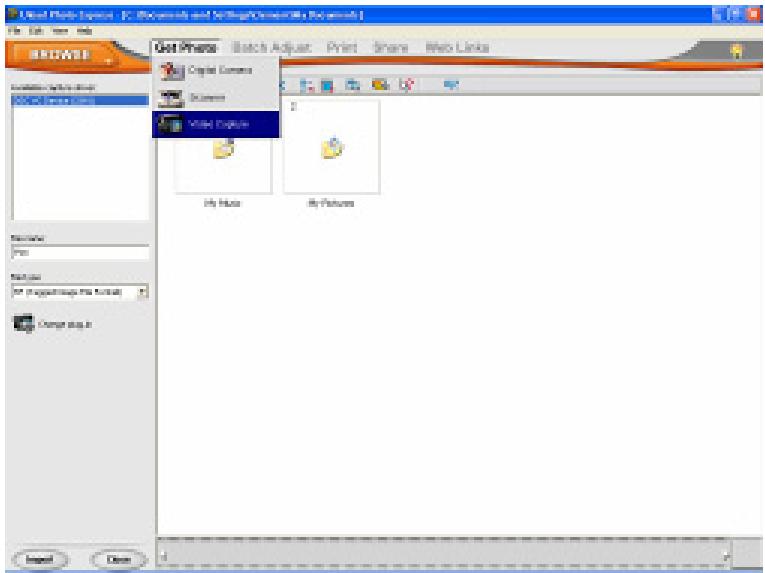This screenshot has width=765, height=573.
Task: Click the orange BROWSE button
Action: [60, 54]
